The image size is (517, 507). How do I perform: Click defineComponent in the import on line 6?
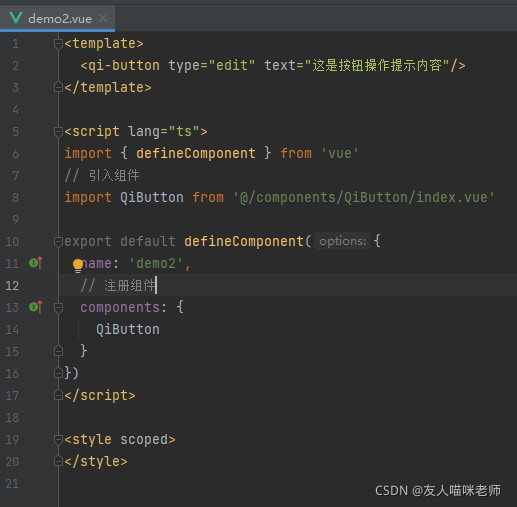[196, 153]
